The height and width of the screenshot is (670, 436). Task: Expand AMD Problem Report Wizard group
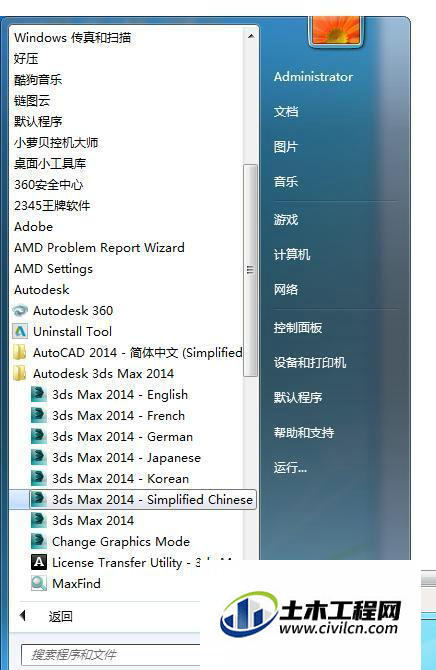tap(99, 247)
